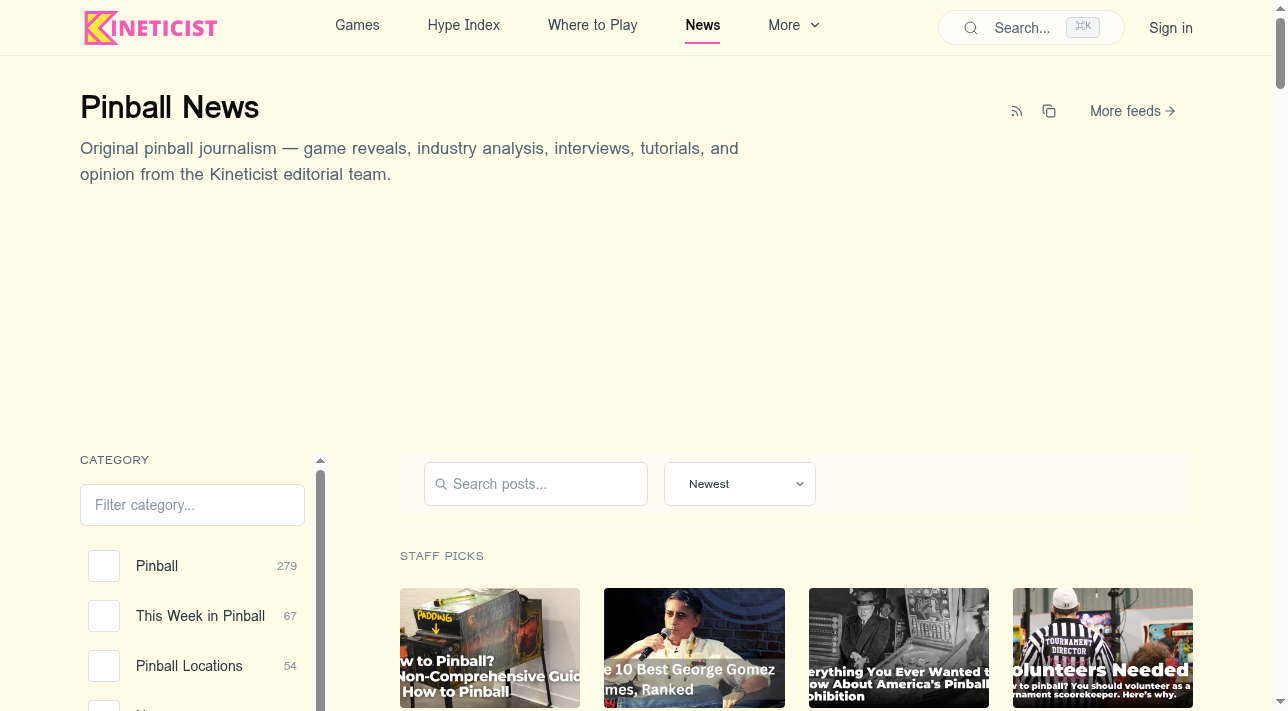This screenshot has height=711, width=1288.
Task: Click the copy feed URL icon
Action: click(x=1049, y=111)
